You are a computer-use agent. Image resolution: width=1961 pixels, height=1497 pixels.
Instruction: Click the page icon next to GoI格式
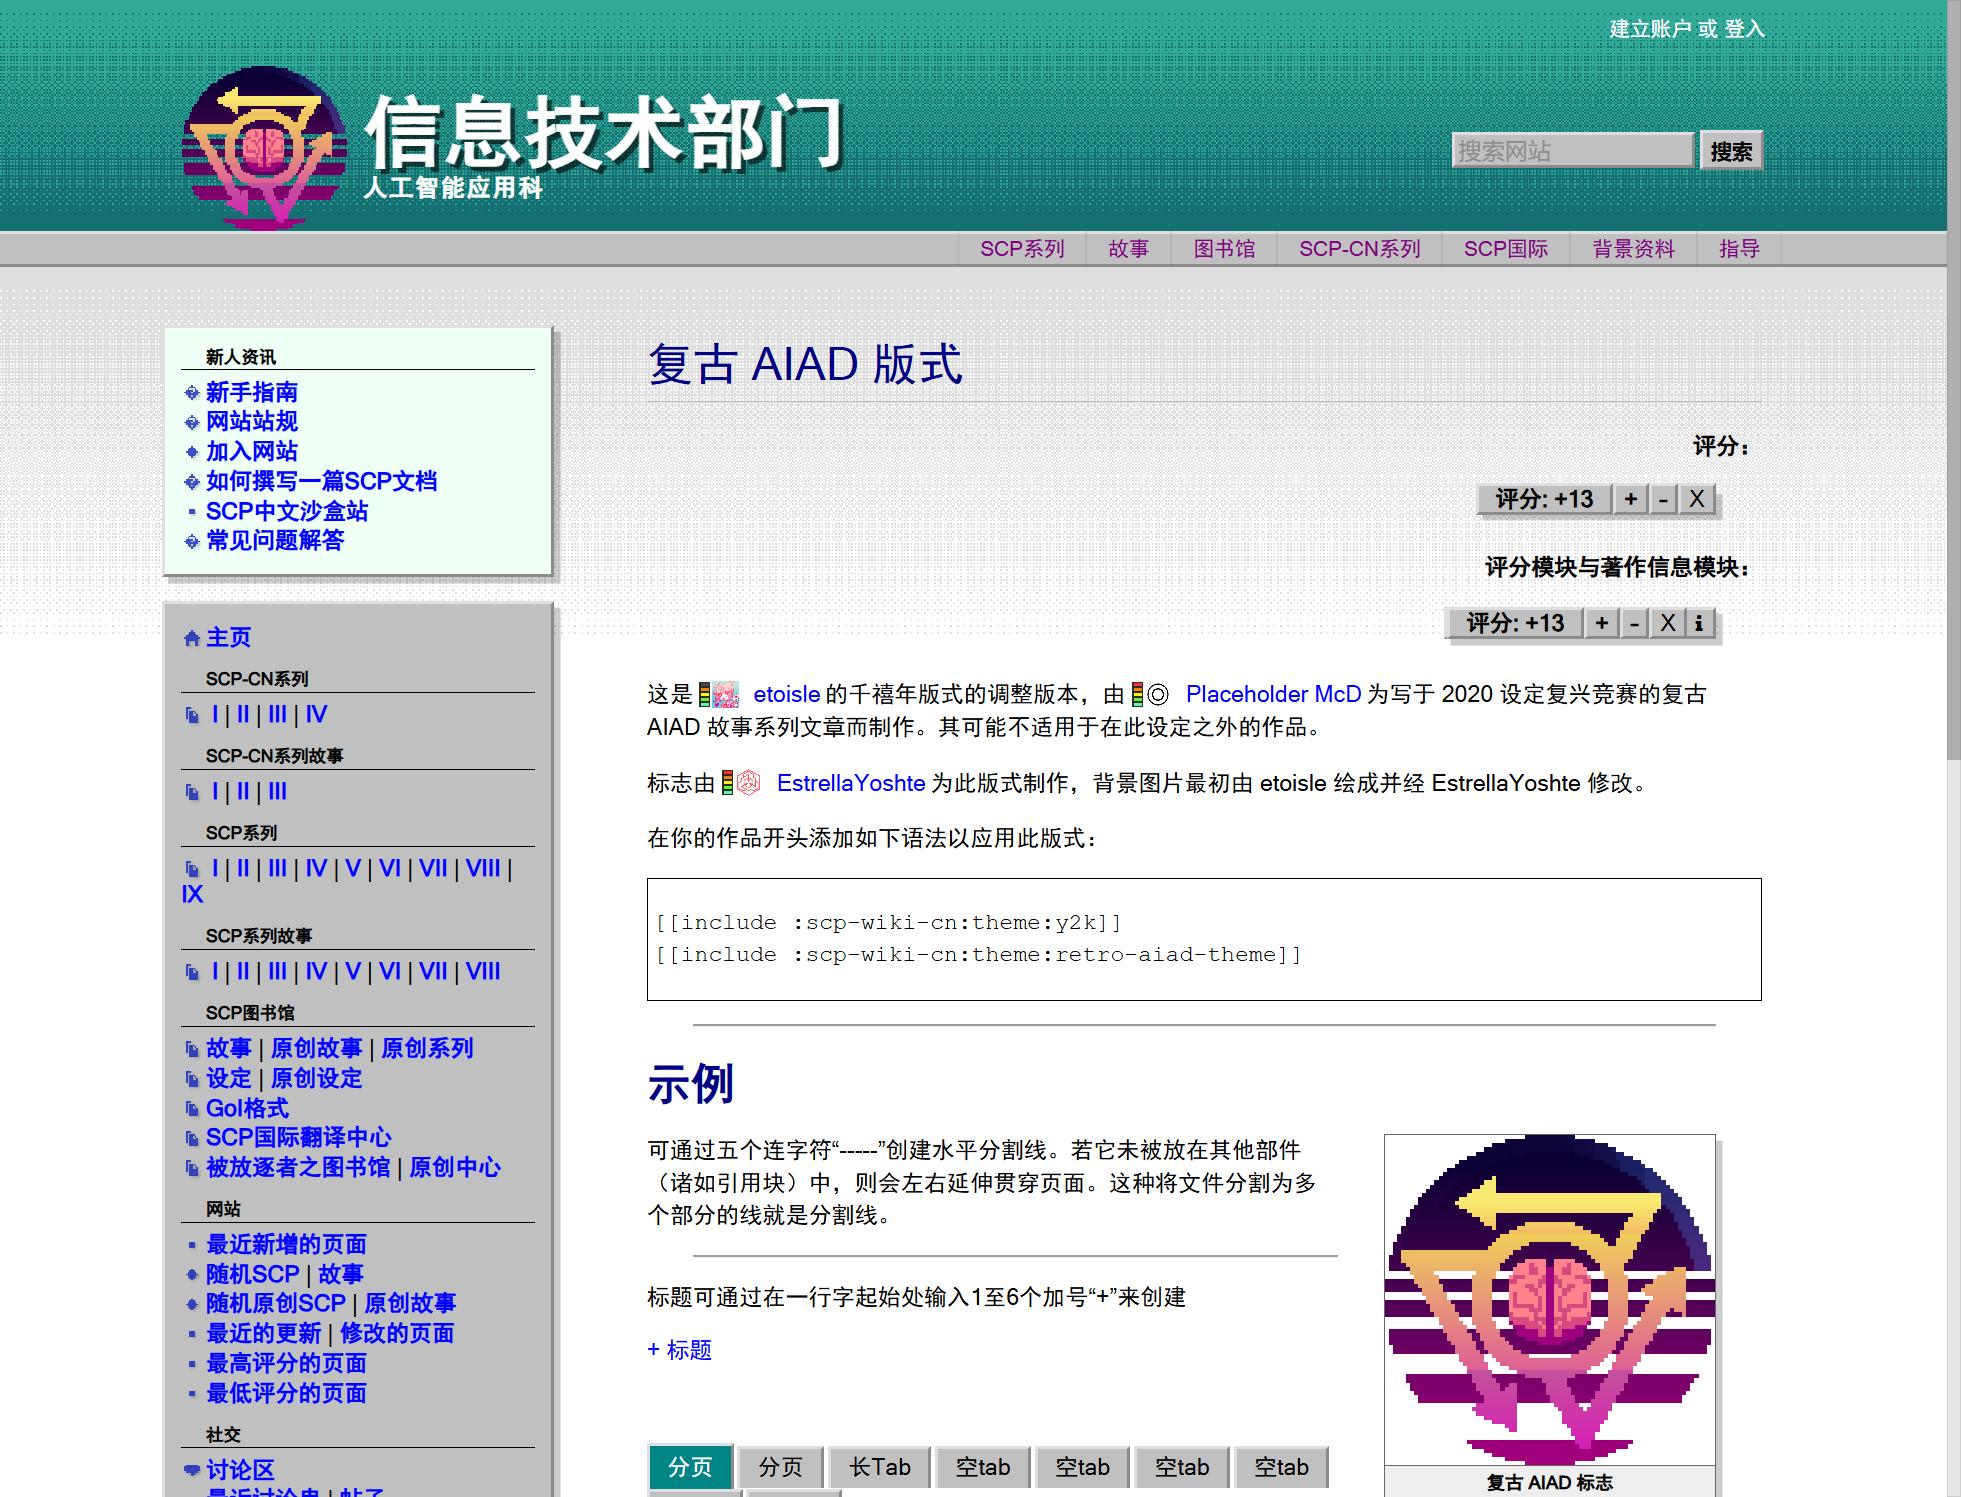(x=190, y=1108)
